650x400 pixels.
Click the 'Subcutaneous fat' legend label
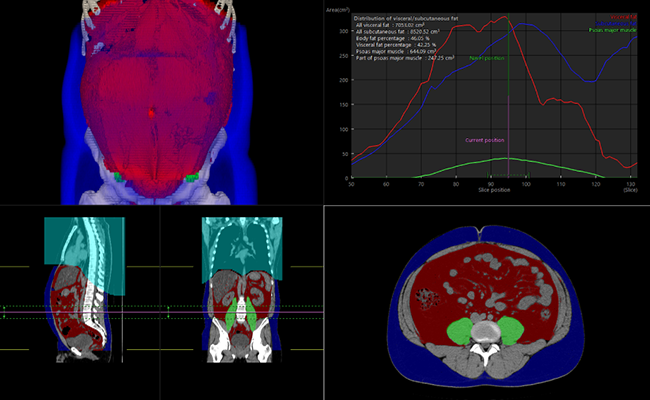coord(617,23)
